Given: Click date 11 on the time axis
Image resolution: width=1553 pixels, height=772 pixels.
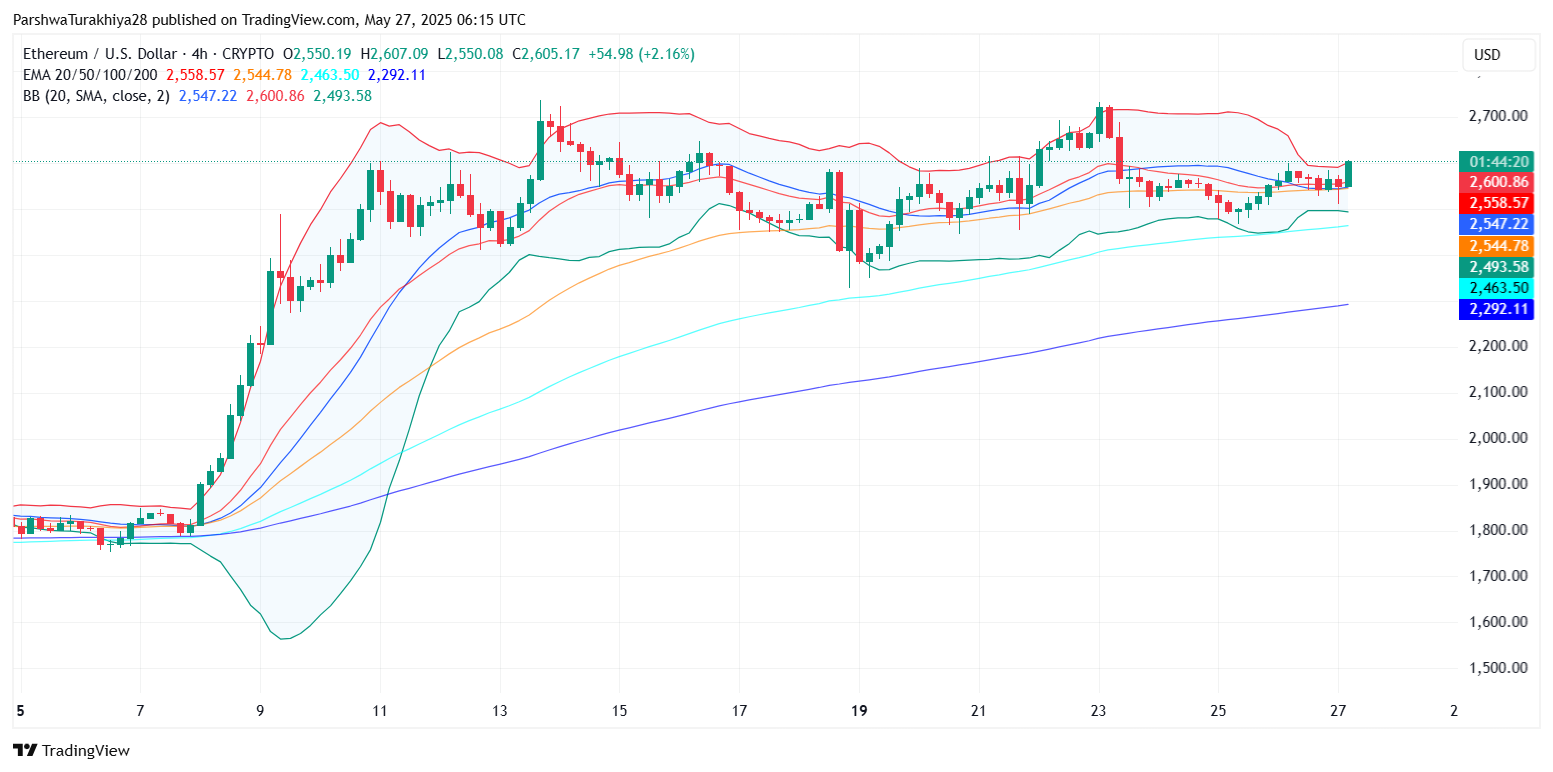Looking at the screenshot, I should coord(379,711).
